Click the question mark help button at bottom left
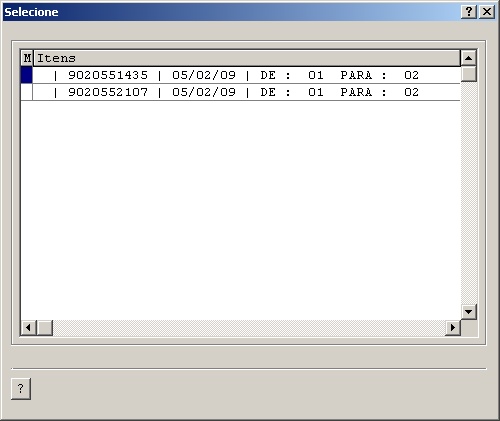Image resolution: width=500 pixels, height=421 pixels. pos(21,389)
